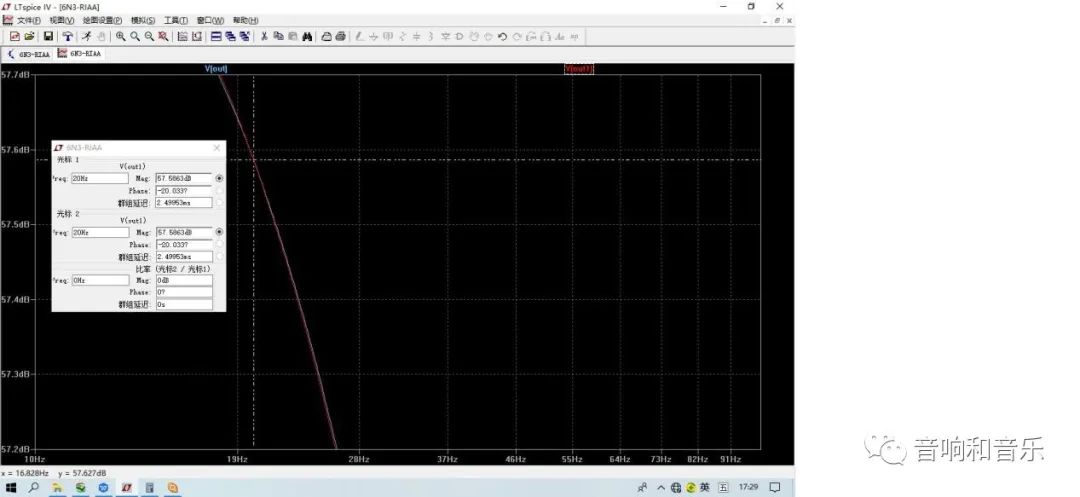The image size is (1080, 497).
Task: Click the ratio Freq field showing 0Hz
Action: [x=100, y=280]
